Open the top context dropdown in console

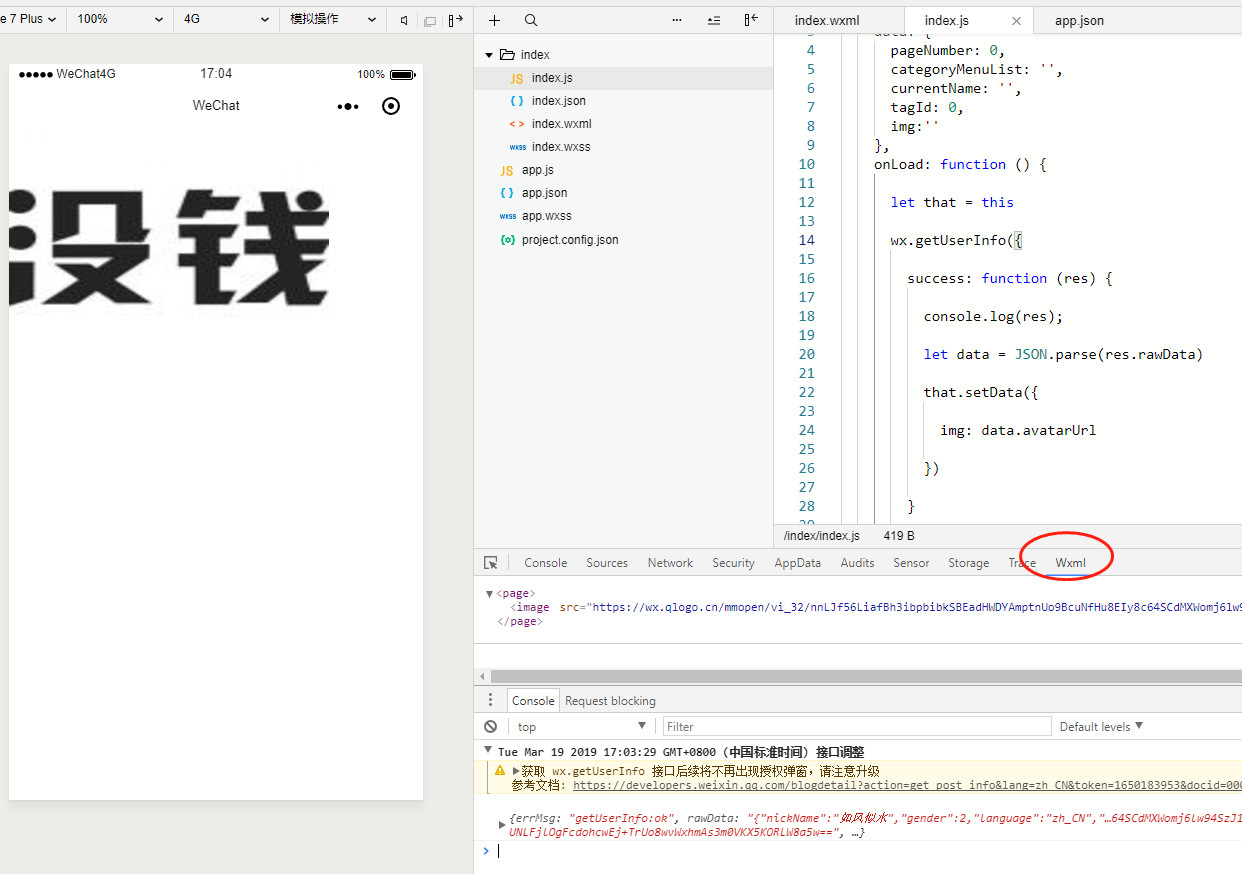[581, 727]
